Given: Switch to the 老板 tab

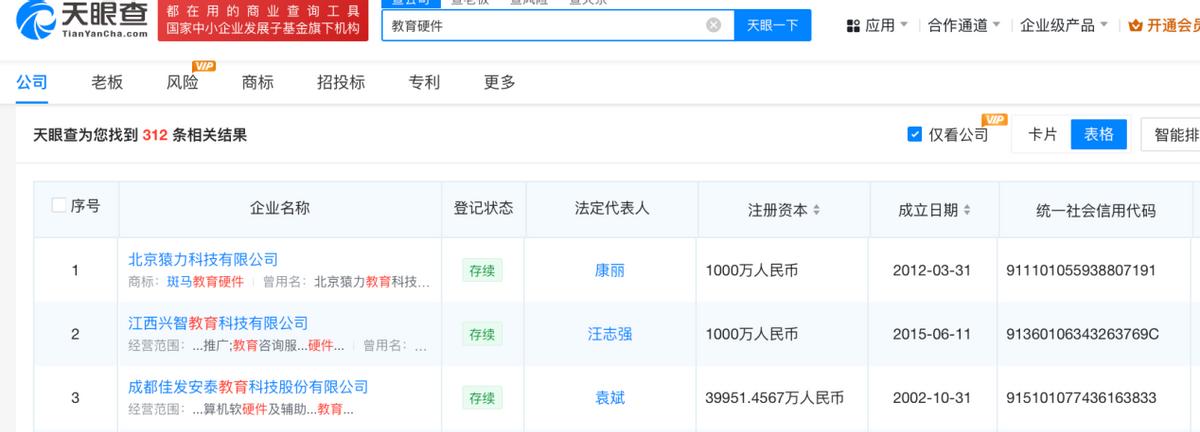Looking at the screenshot, I should [x=106, y=83].
